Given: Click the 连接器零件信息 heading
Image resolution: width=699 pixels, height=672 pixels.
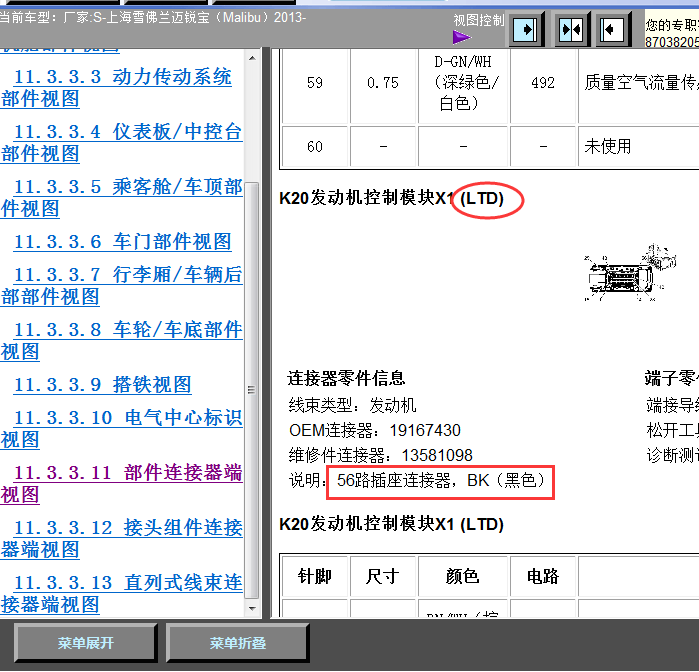Looking at the screenshot, I should pos(346,378).
